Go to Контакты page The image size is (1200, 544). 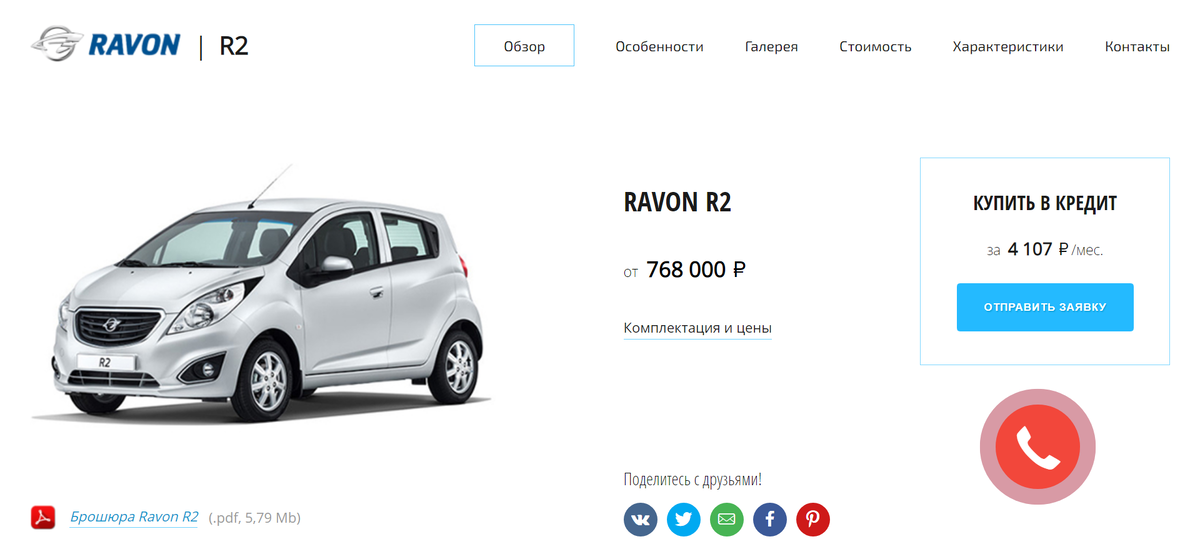(x=1137, y=46)
